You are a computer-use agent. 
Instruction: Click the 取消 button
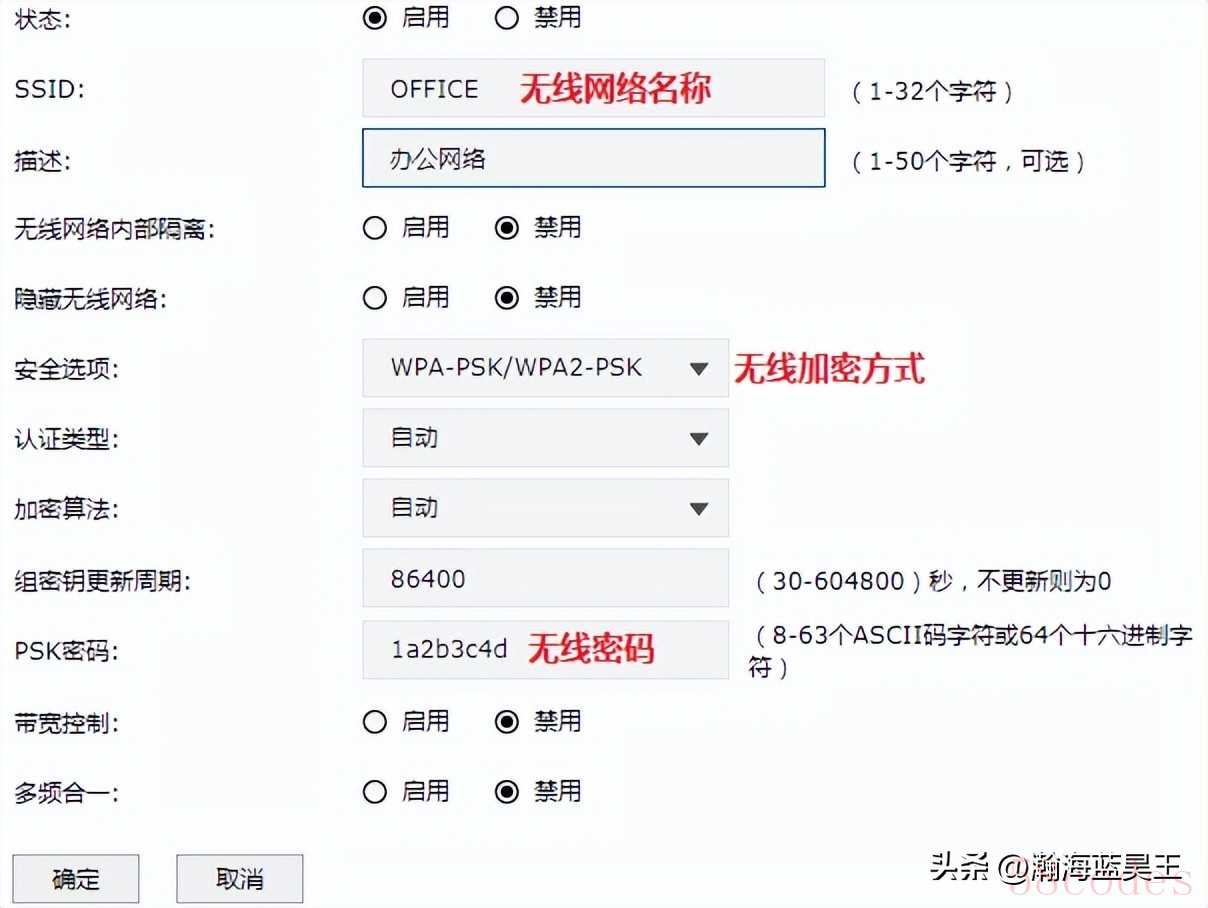[x=240, y=879]
